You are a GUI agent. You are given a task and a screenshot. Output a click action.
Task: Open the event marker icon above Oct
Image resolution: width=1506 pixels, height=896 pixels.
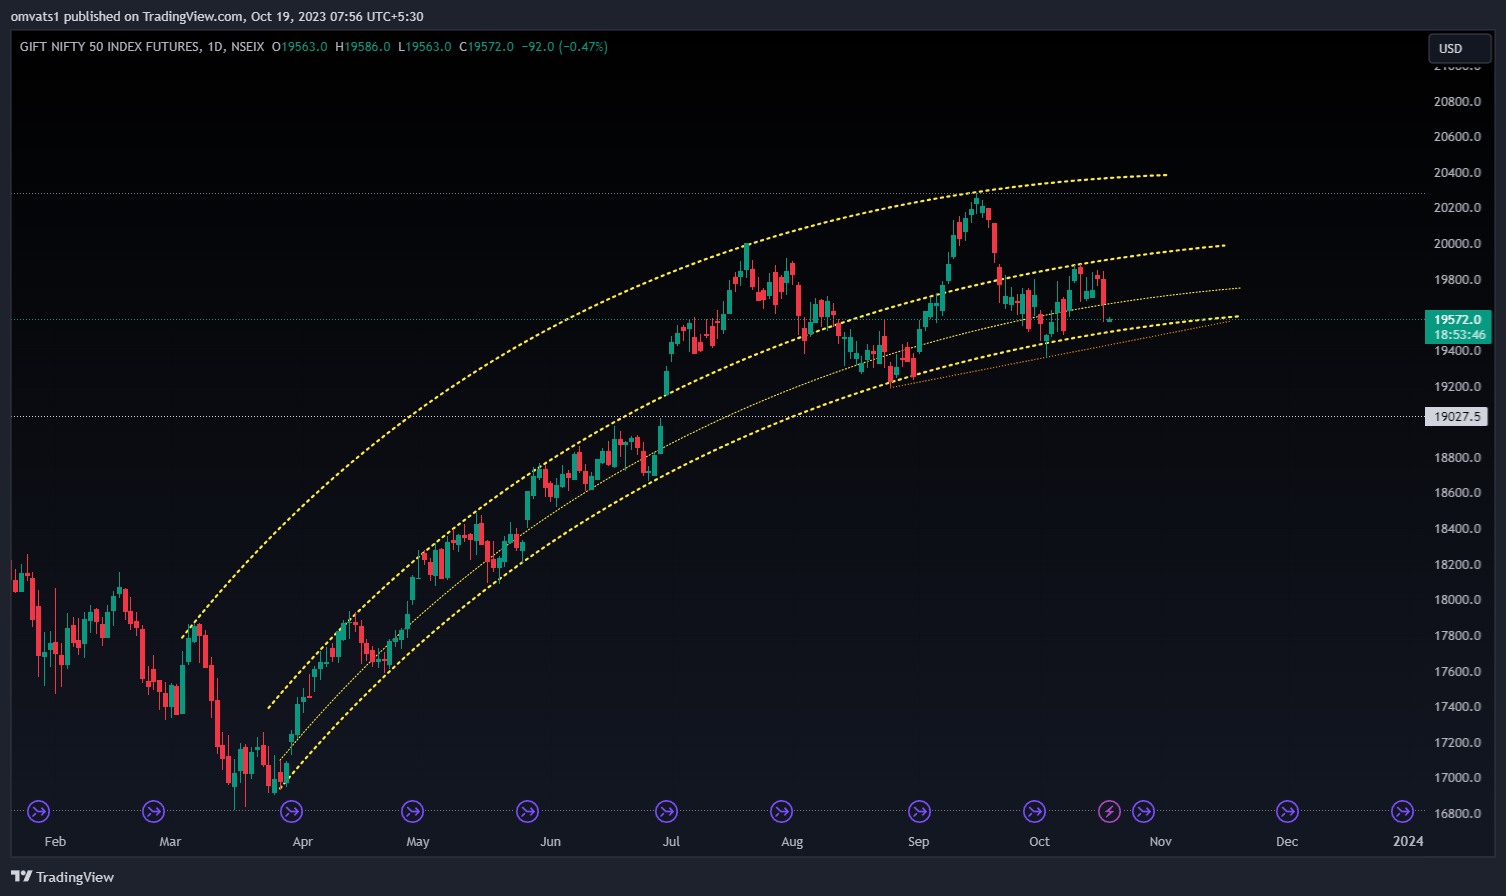pos(1035,811)
